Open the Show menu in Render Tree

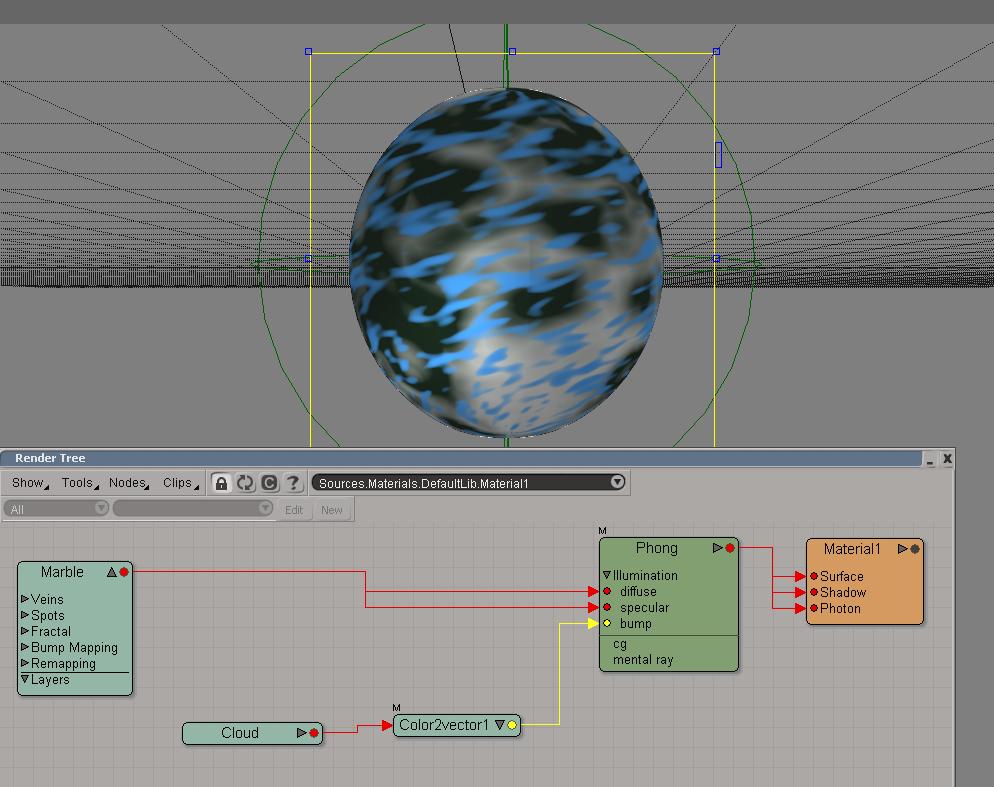pyautogui.click(x=29, y=483)
